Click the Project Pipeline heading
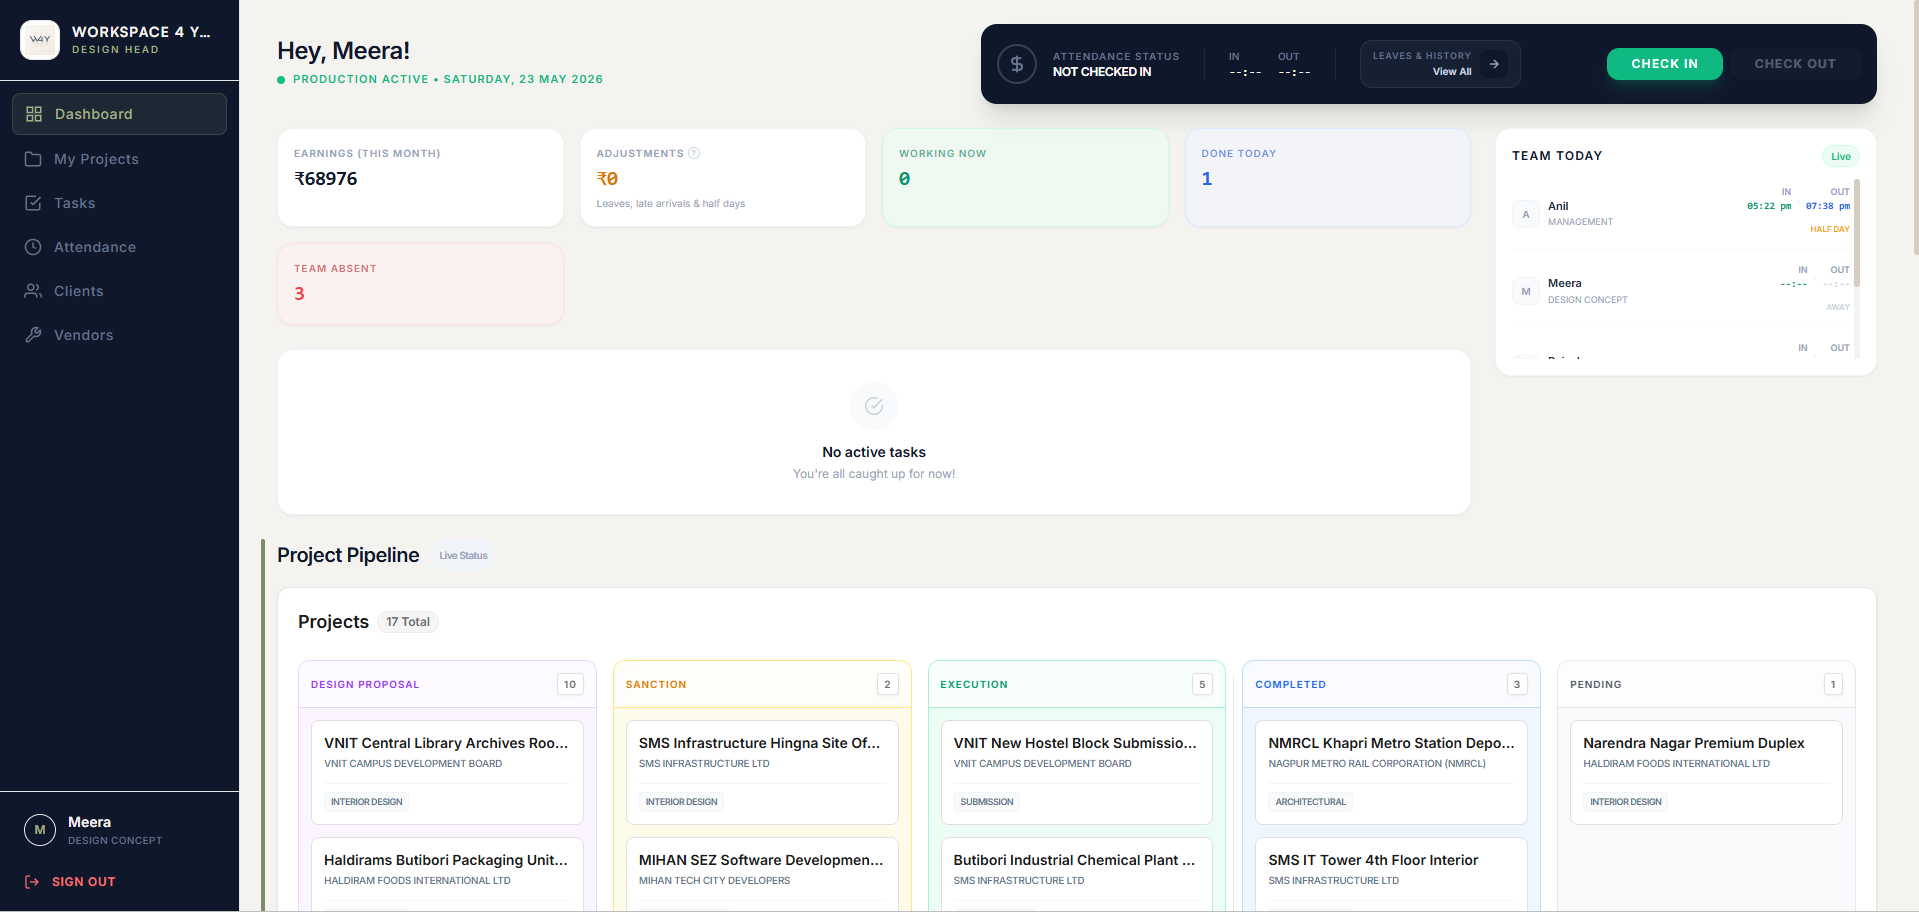 [x=348, y=555]
